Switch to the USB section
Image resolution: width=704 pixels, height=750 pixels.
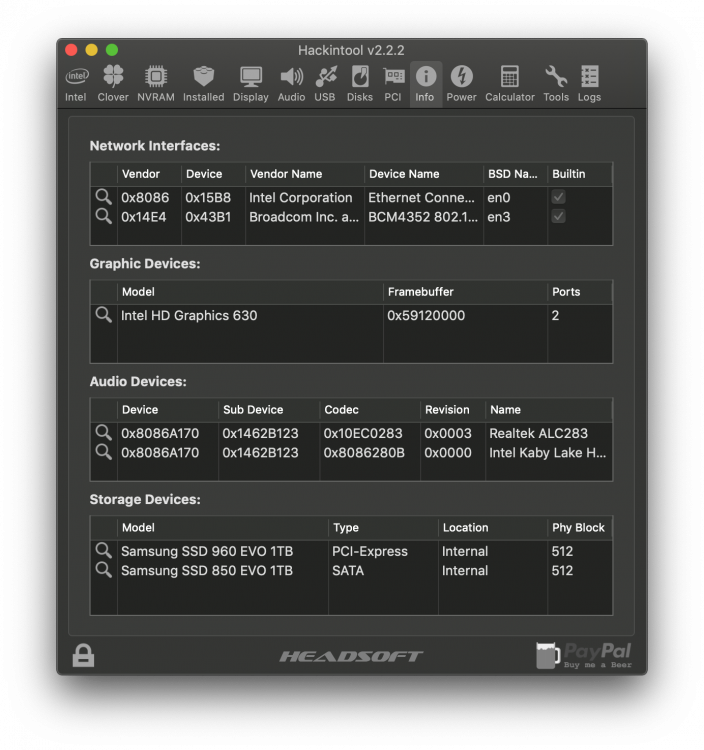pyautogui.click(x=325, y=84)
